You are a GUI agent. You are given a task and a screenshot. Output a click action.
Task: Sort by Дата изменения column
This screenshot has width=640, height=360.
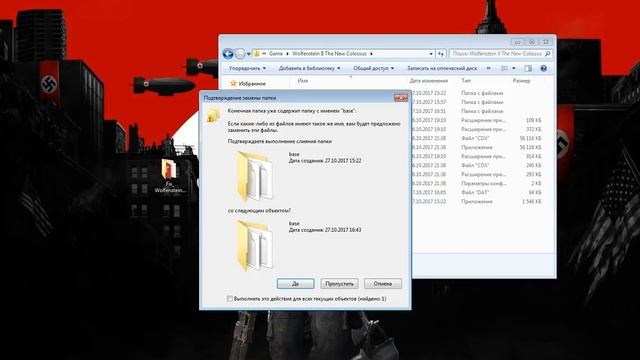[x=429, y=81]
